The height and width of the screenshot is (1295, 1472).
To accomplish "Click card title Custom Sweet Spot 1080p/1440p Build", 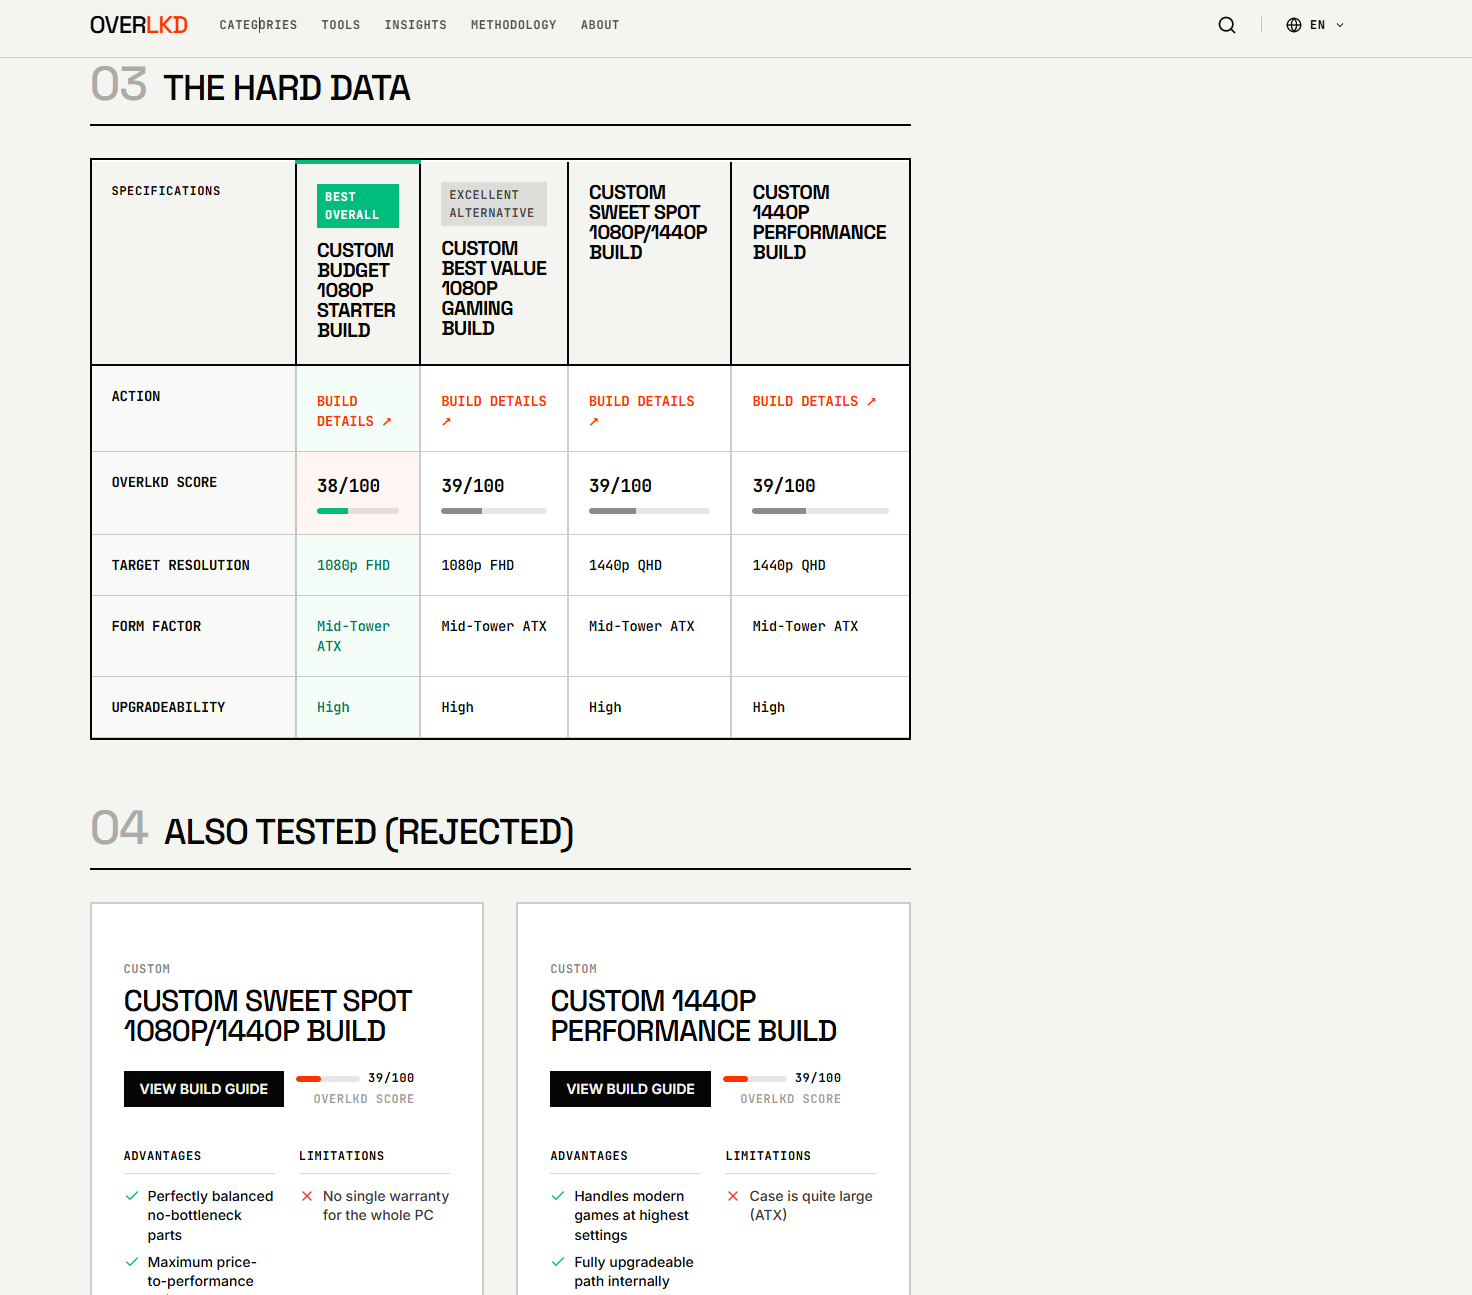I will 268,1016.
